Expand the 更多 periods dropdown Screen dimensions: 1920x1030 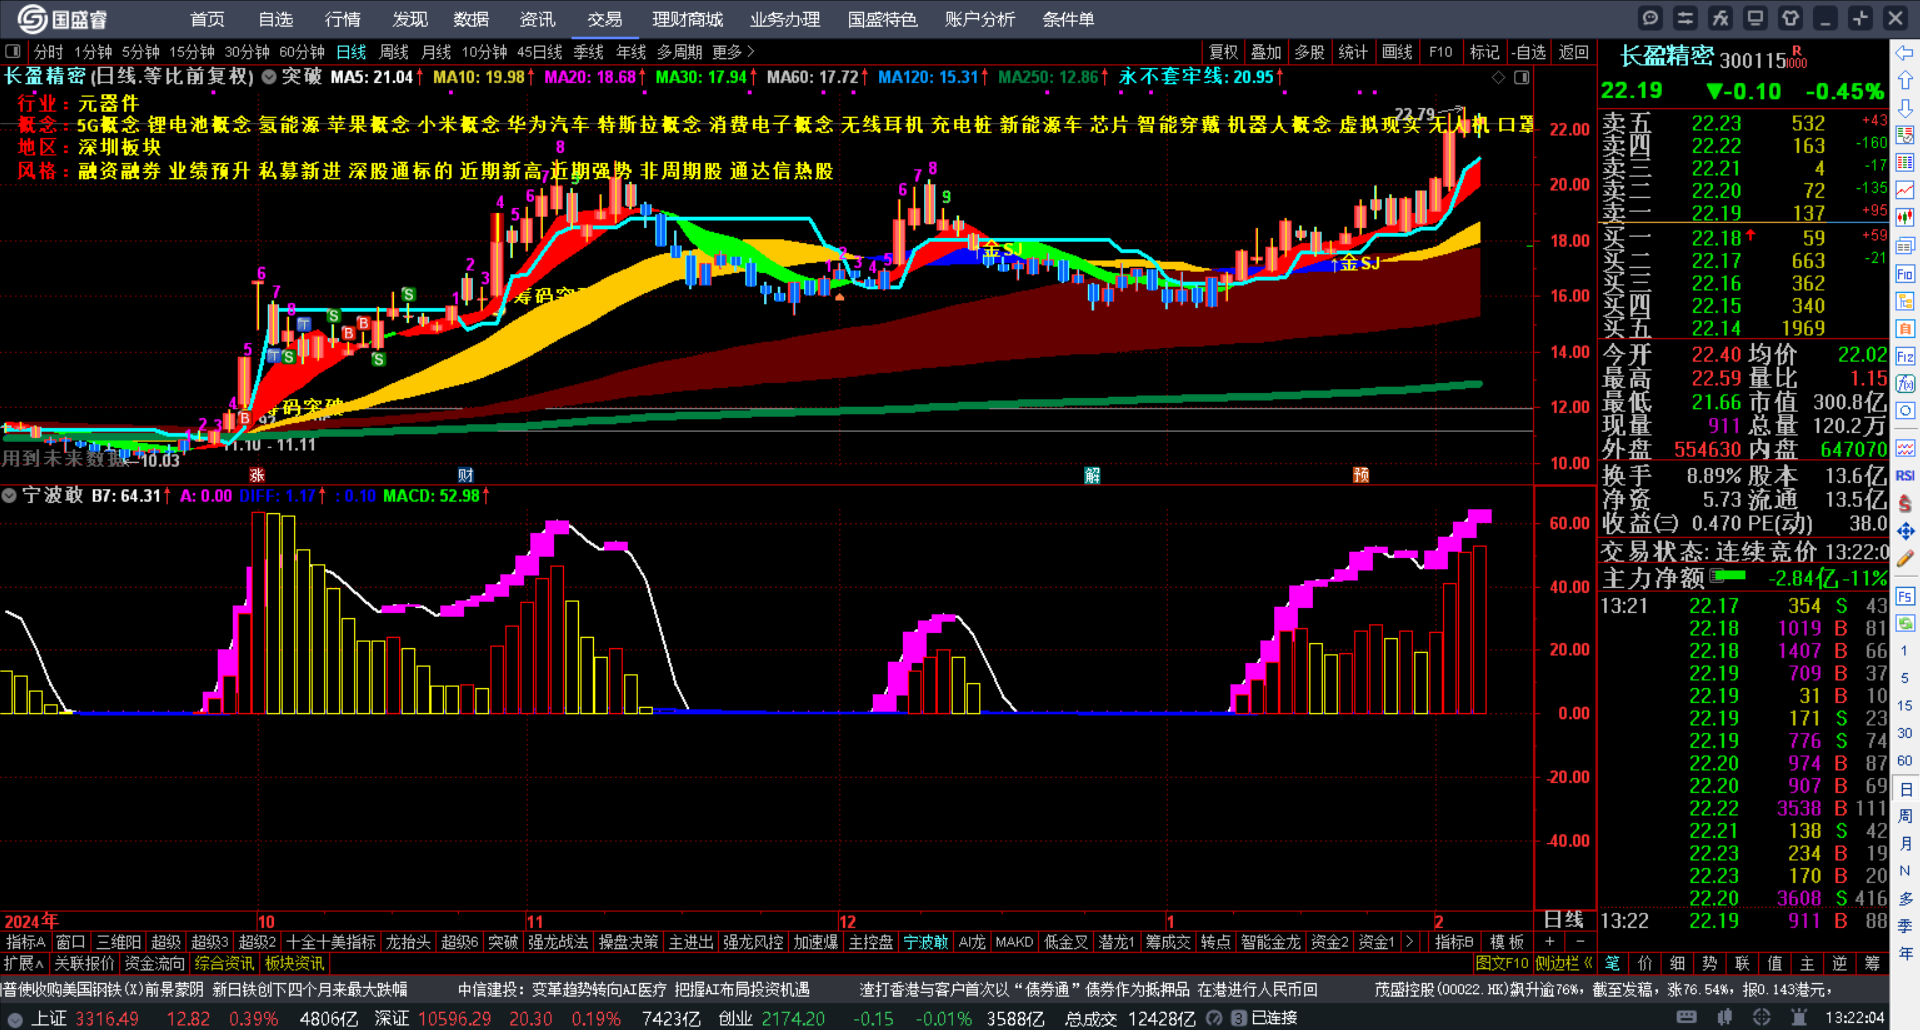point(733,52)
